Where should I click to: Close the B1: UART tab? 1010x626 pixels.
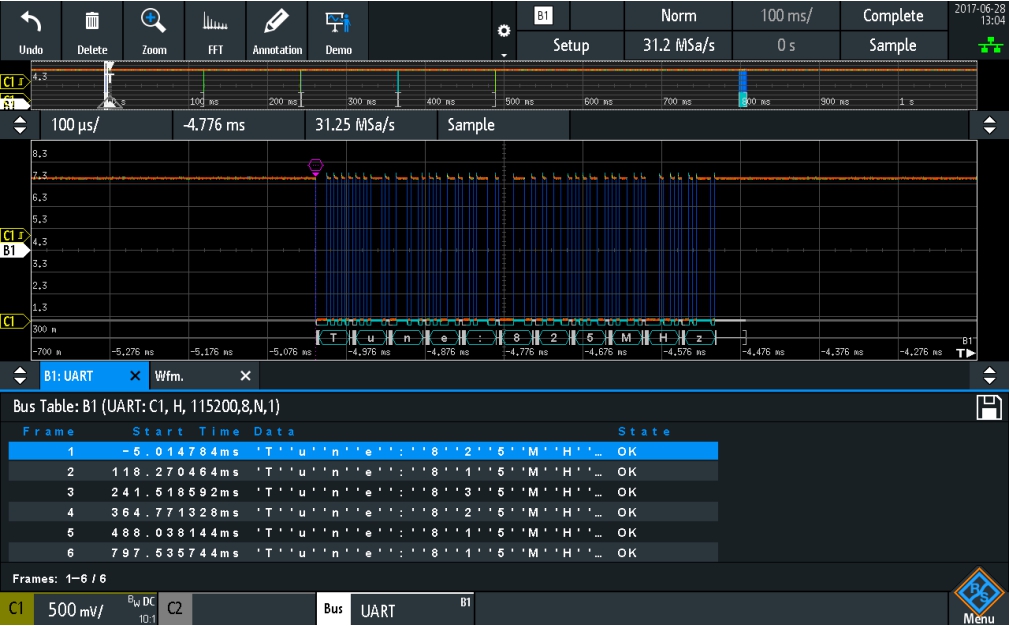click(x=135, y=376)
